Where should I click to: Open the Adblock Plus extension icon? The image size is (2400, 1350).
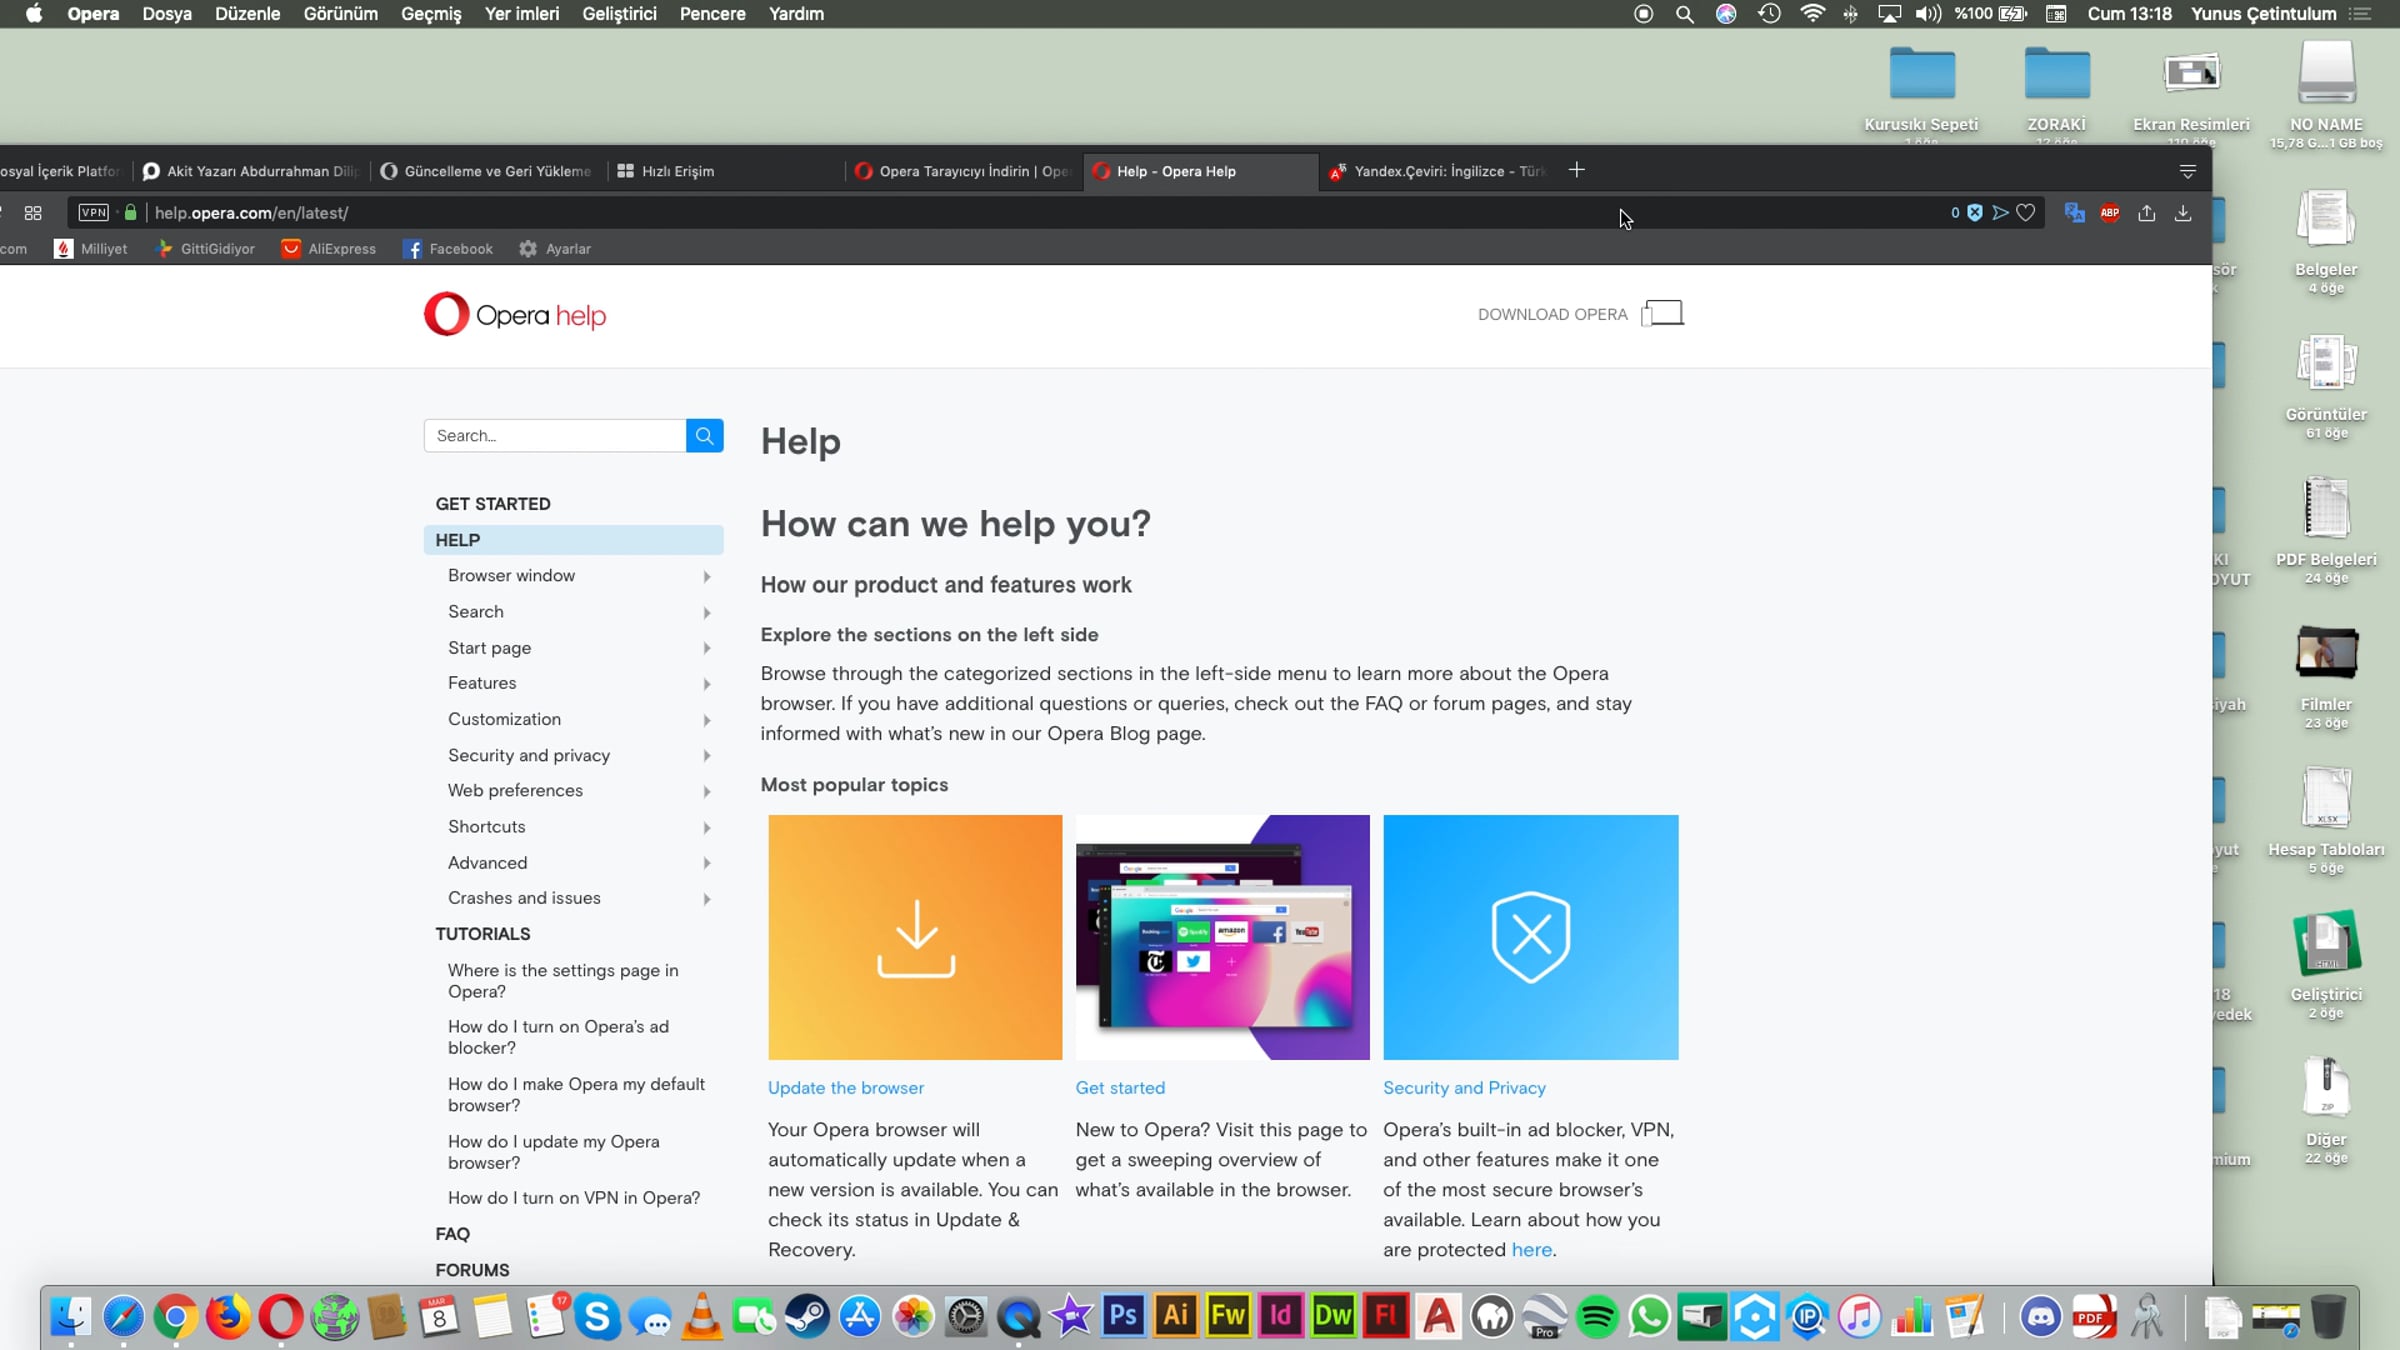(2110, 212)
